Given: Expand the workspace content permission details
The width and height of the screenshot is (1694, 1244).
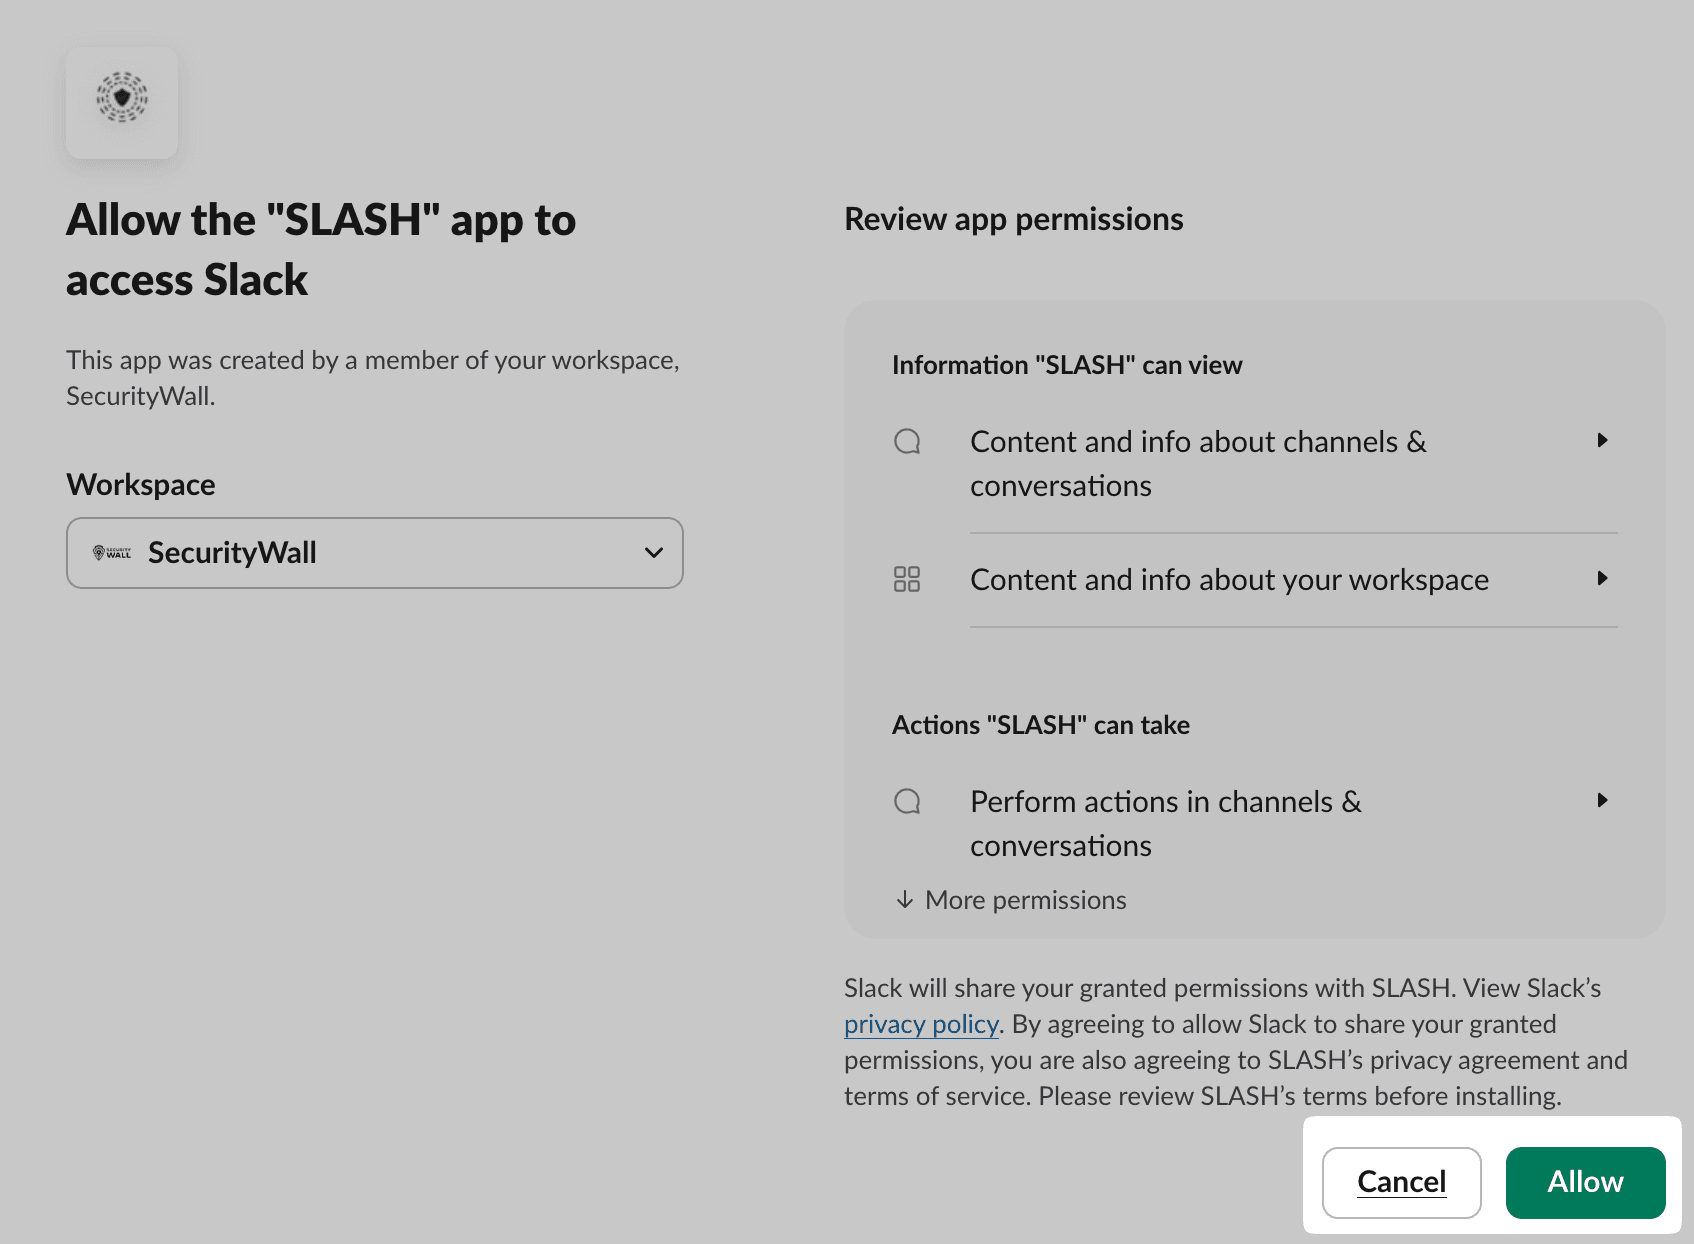Looking at the screenshot, I should coord(1604,578).
